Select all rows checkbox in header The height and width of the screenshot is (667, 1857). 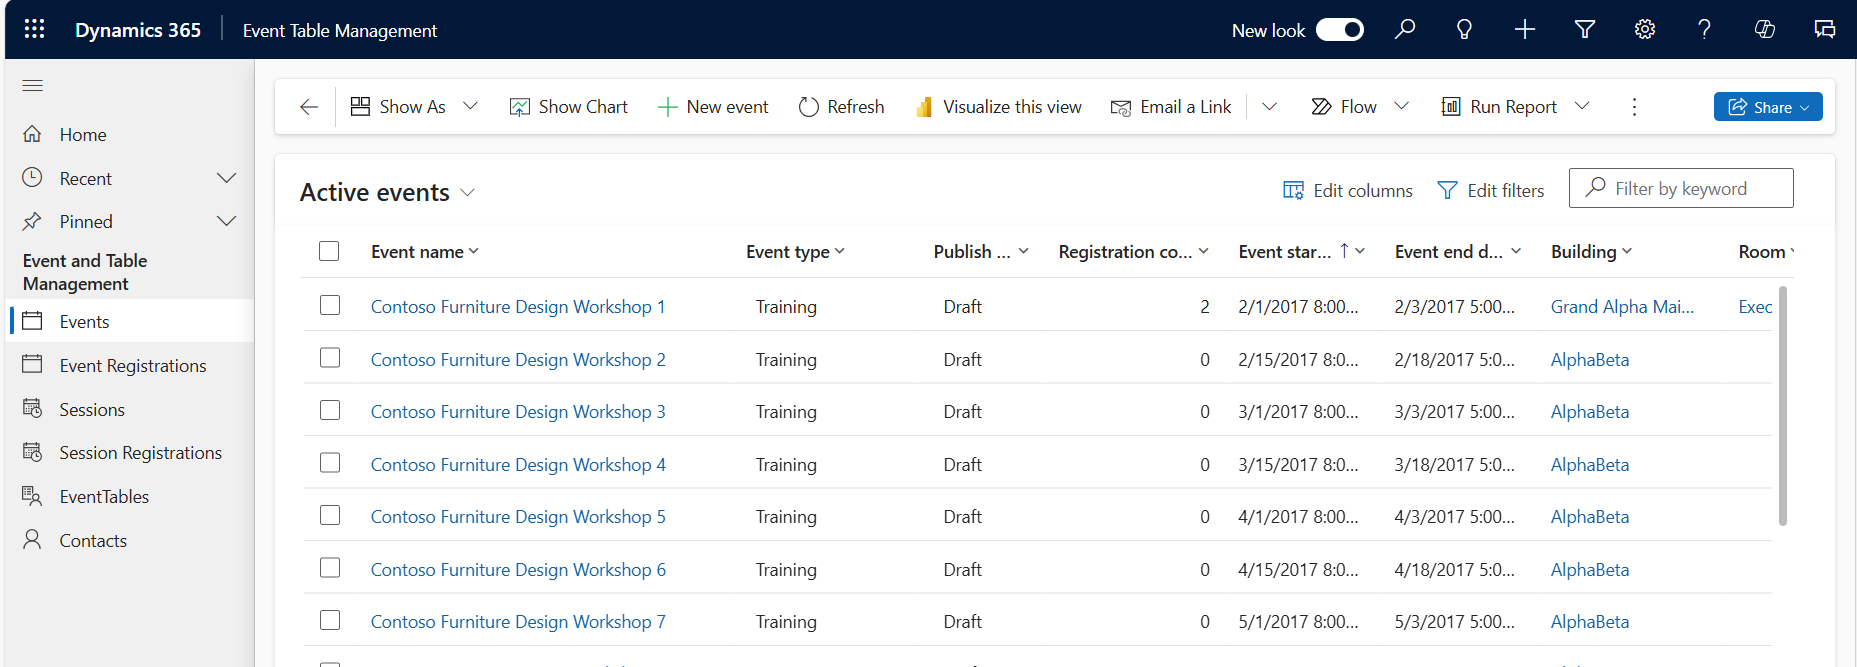[329, 251]
